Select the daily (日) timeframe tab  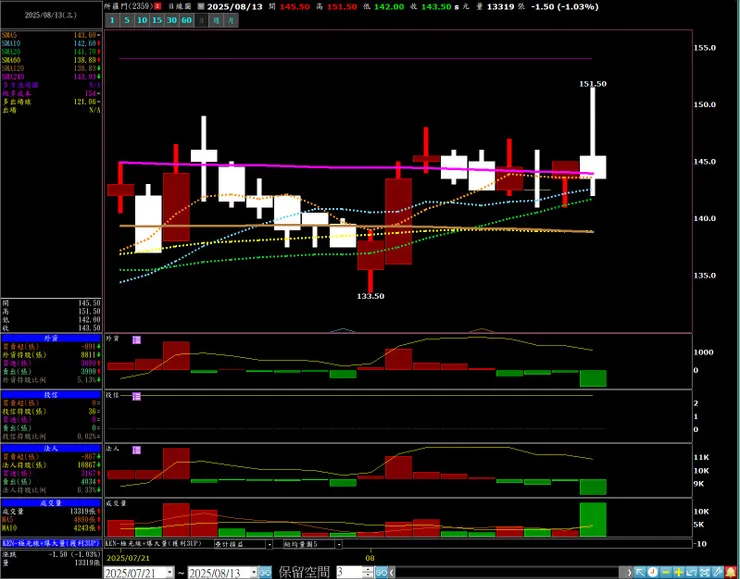click(x=202, y=20)
